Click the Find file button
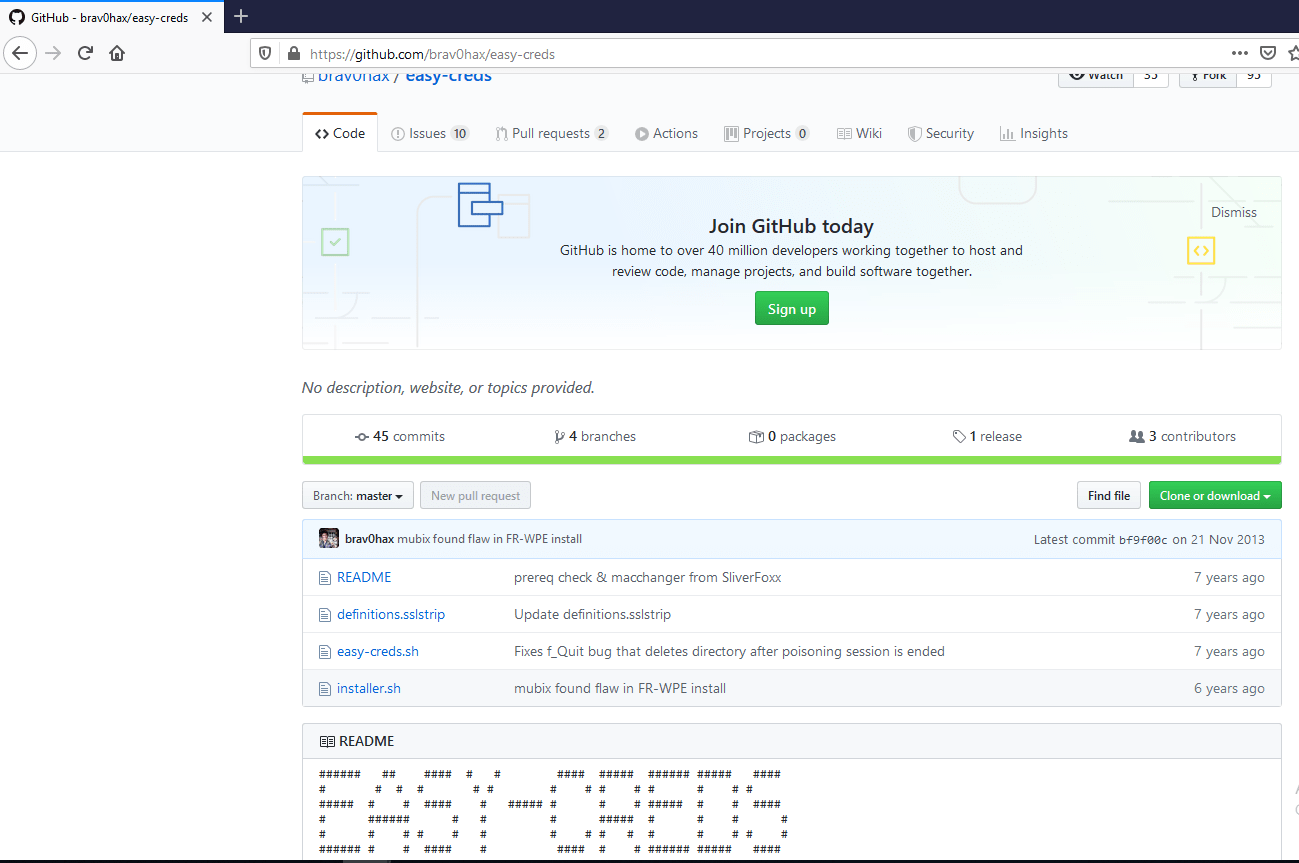 (x=1109, y=495)
